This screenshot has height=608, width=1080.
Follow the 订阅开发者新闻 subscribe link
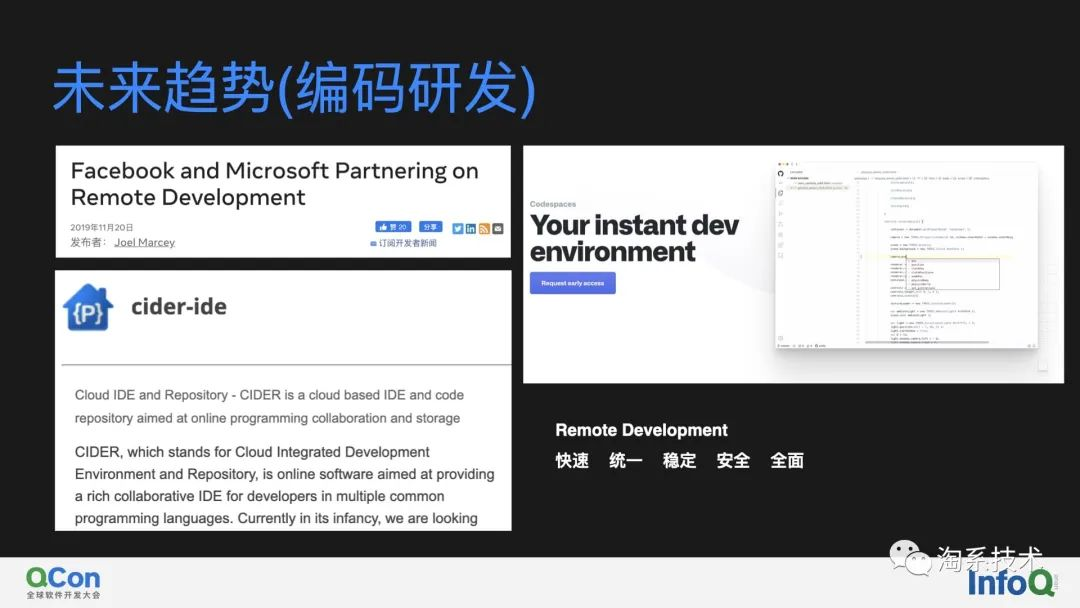click(x=404, y=243)
